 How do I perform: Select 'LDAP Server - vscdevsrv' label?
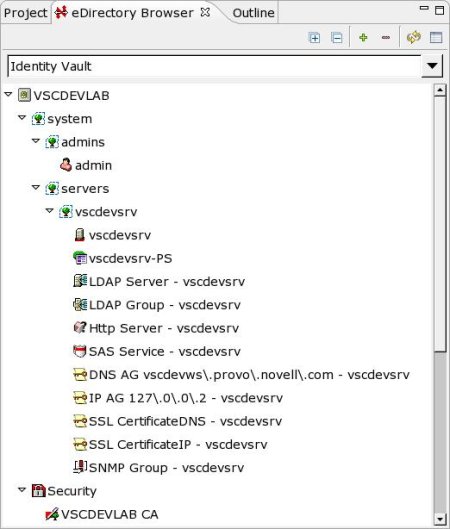coord(167,281)
